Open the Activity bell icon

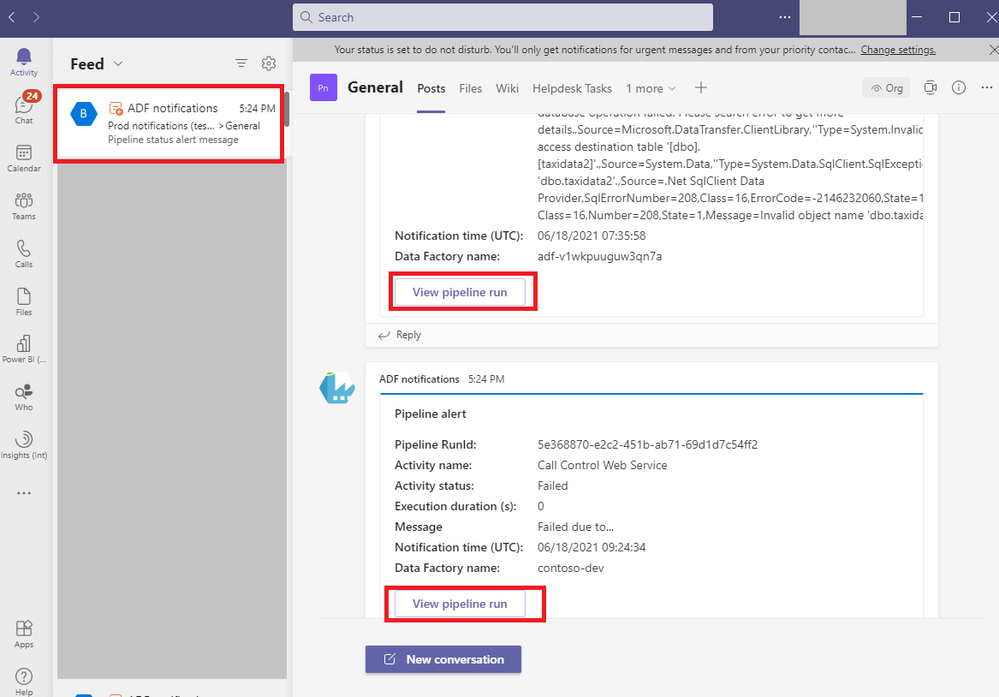pyautogui.click(x=24, y=62)
